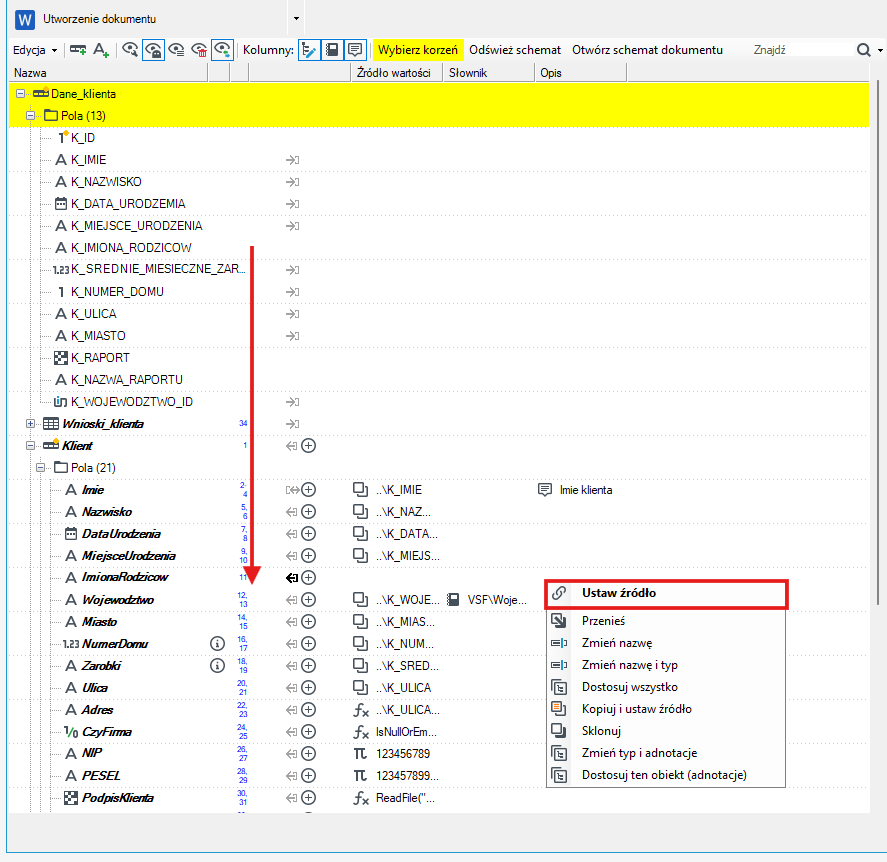This screenshot has height=862, width=887.
Task: Select Kopiuj i ustaw źródło menu entry
Action: coord(666,709)
